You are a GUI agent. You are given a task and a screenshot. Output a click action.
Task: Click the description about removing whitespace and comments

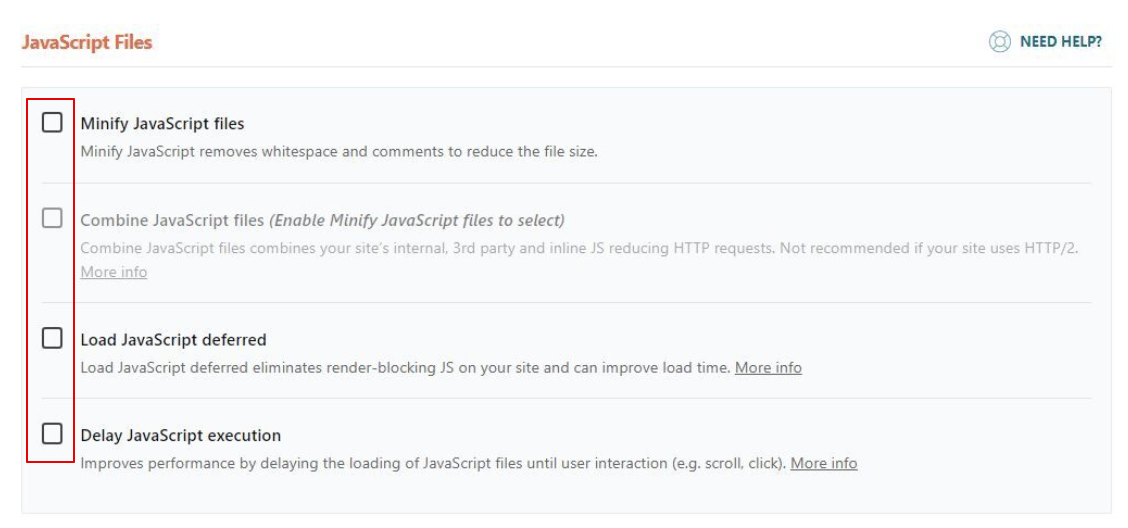click(x=338, y=152)
